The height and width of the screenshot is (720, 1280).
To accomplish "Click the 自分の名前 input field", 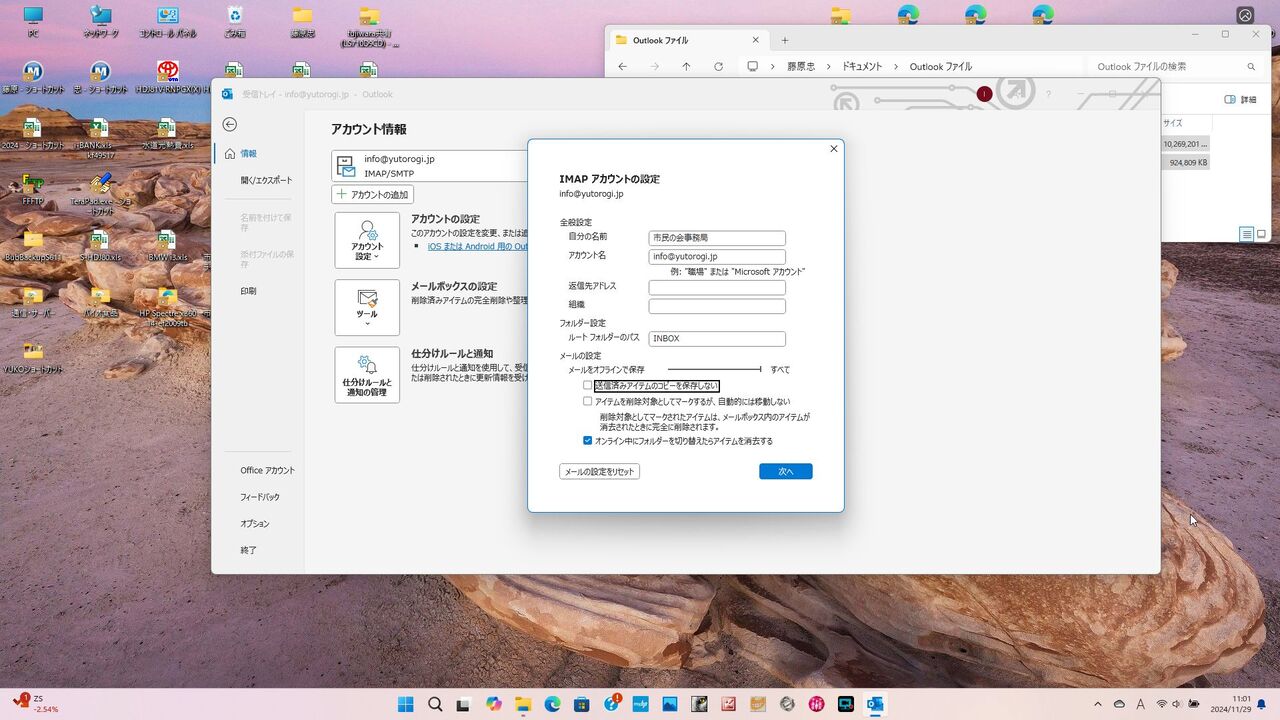I will tap(716, 238).
